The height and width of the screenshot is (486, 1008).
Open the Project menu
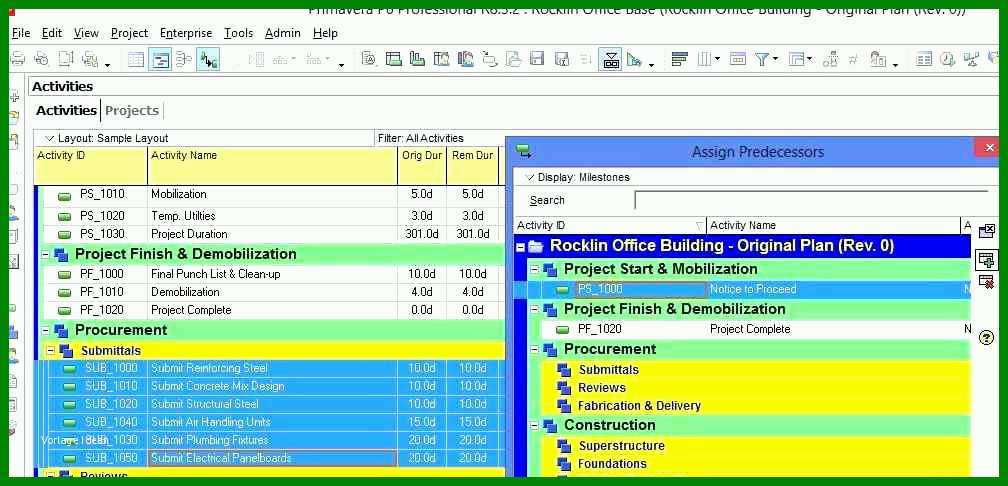[x=129, y=33]
